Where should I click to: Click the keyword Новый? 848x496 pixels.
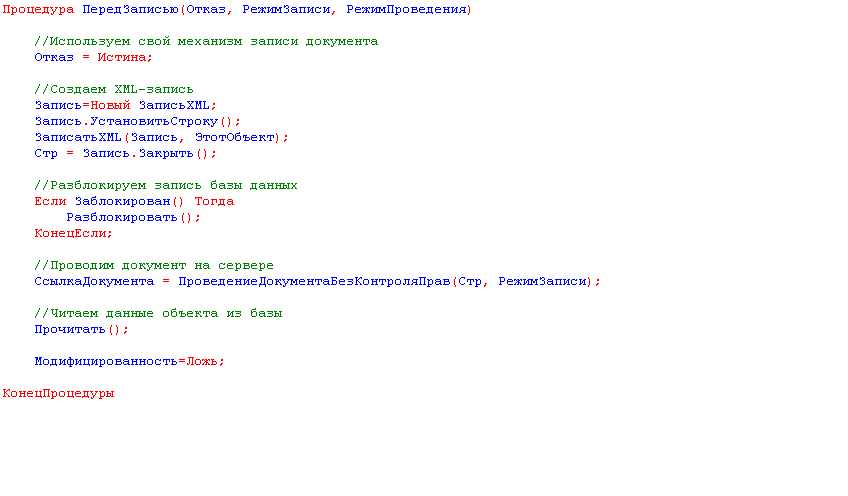click(111, 106)
